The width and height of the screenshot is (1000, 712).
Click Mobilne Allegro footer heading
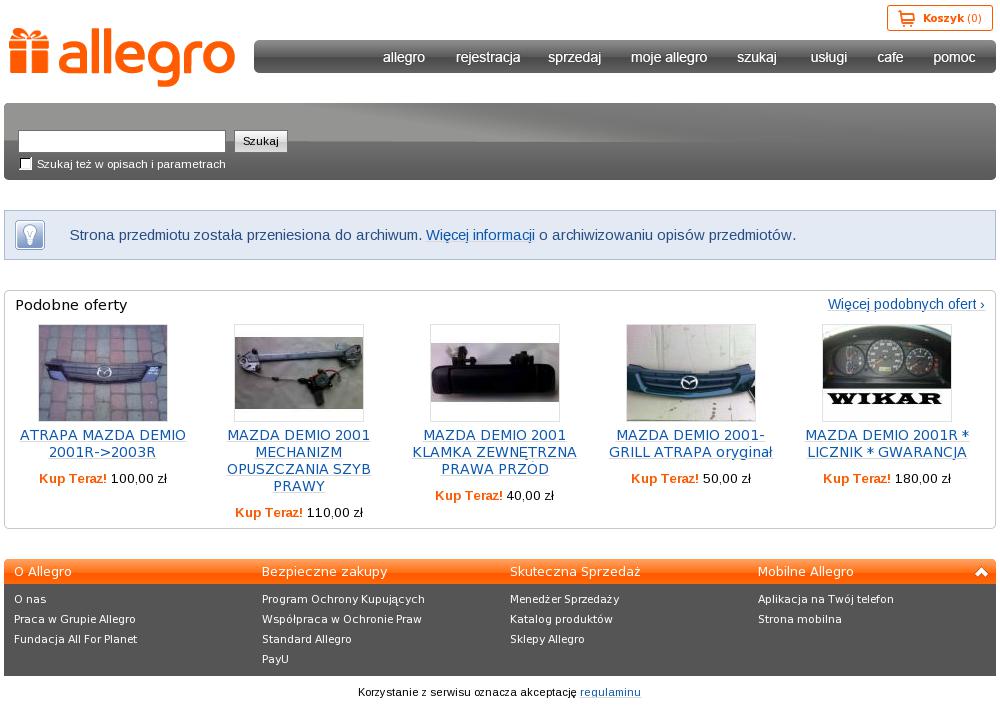point(805,572)
